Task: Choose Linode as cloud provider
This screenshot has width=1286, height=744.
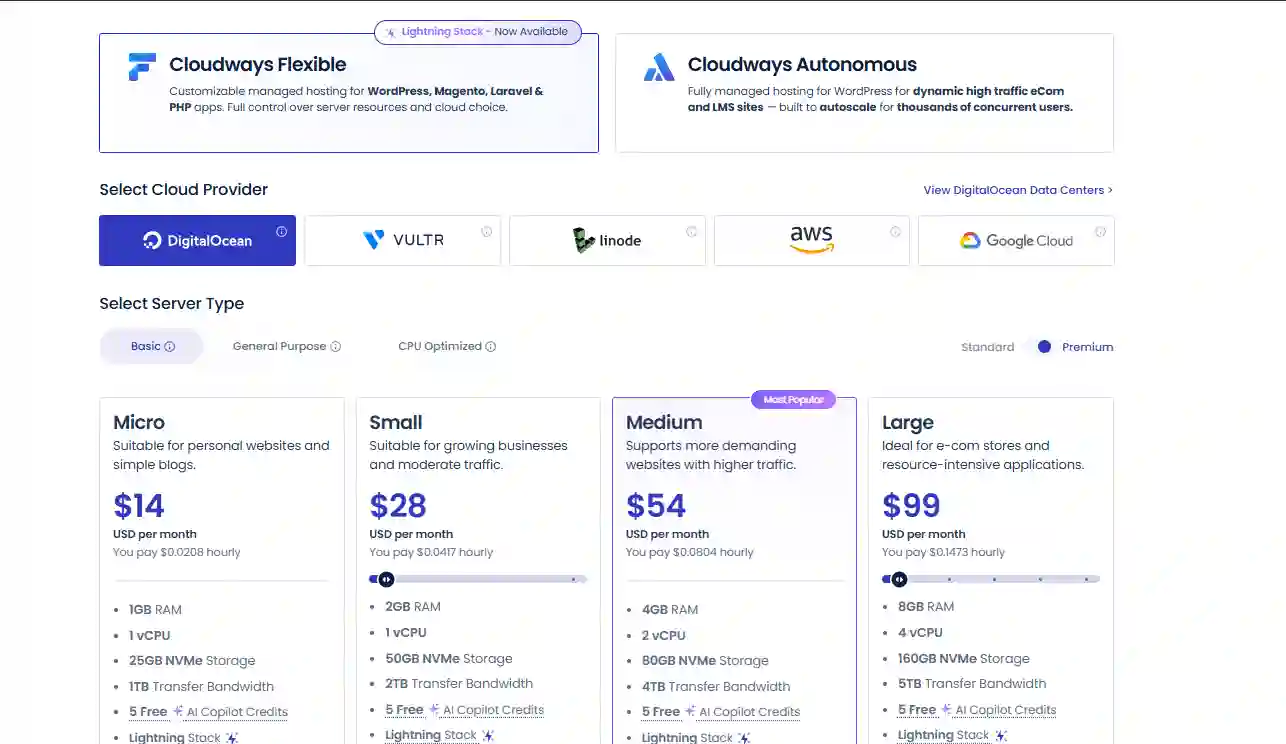Action: pyautogui.click(x=607, y=240)
